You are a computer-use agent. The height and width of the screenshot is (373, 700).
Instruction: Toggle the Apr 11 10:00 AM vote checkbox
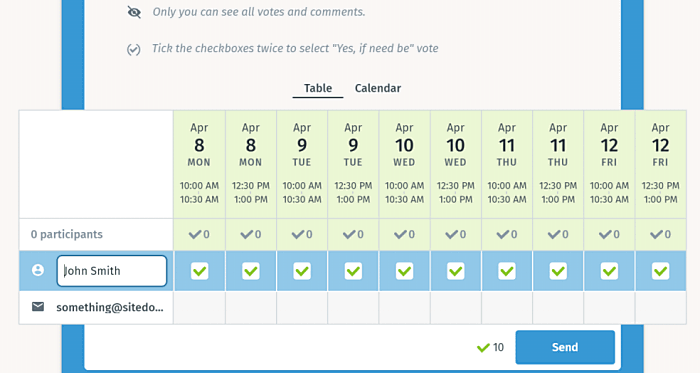point(507,271)
